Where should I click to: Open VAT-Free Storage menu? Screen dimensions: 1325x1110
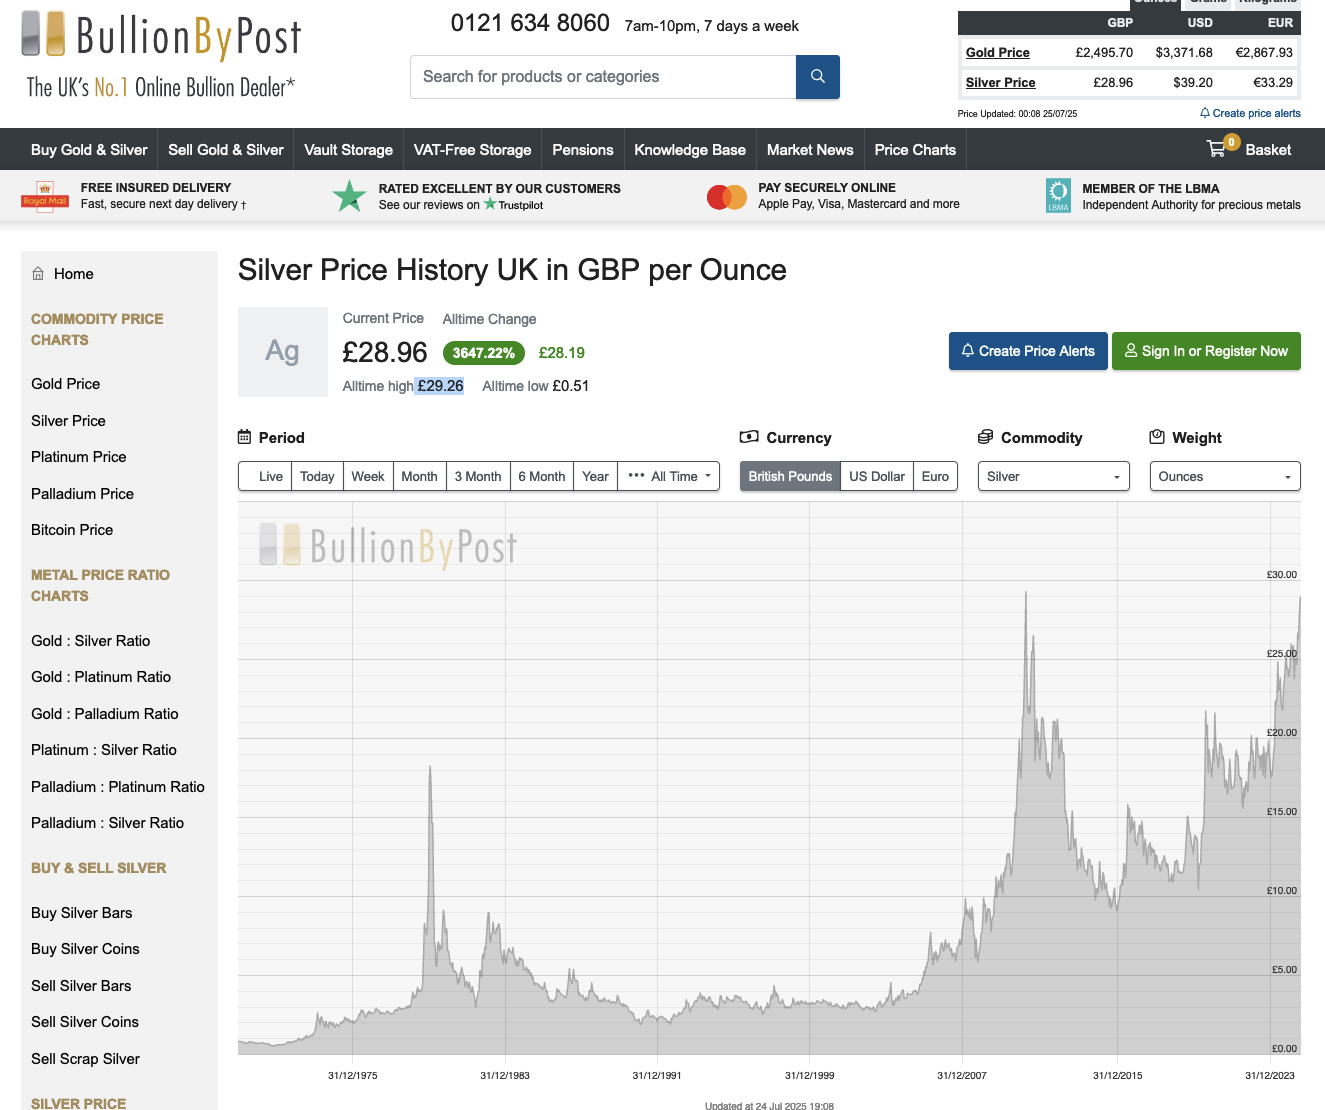point(472,150)
